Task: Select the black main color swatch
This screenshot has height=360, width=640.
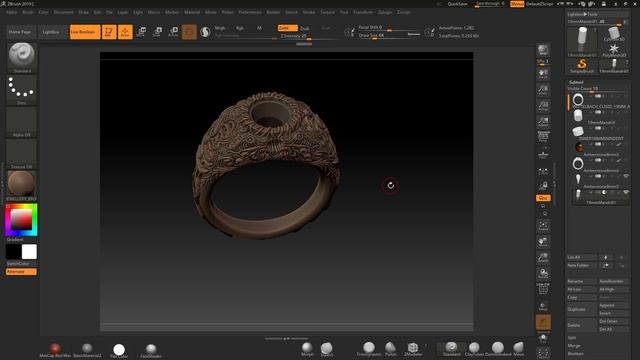Action: pyautogui.click(x=13, y=252)
